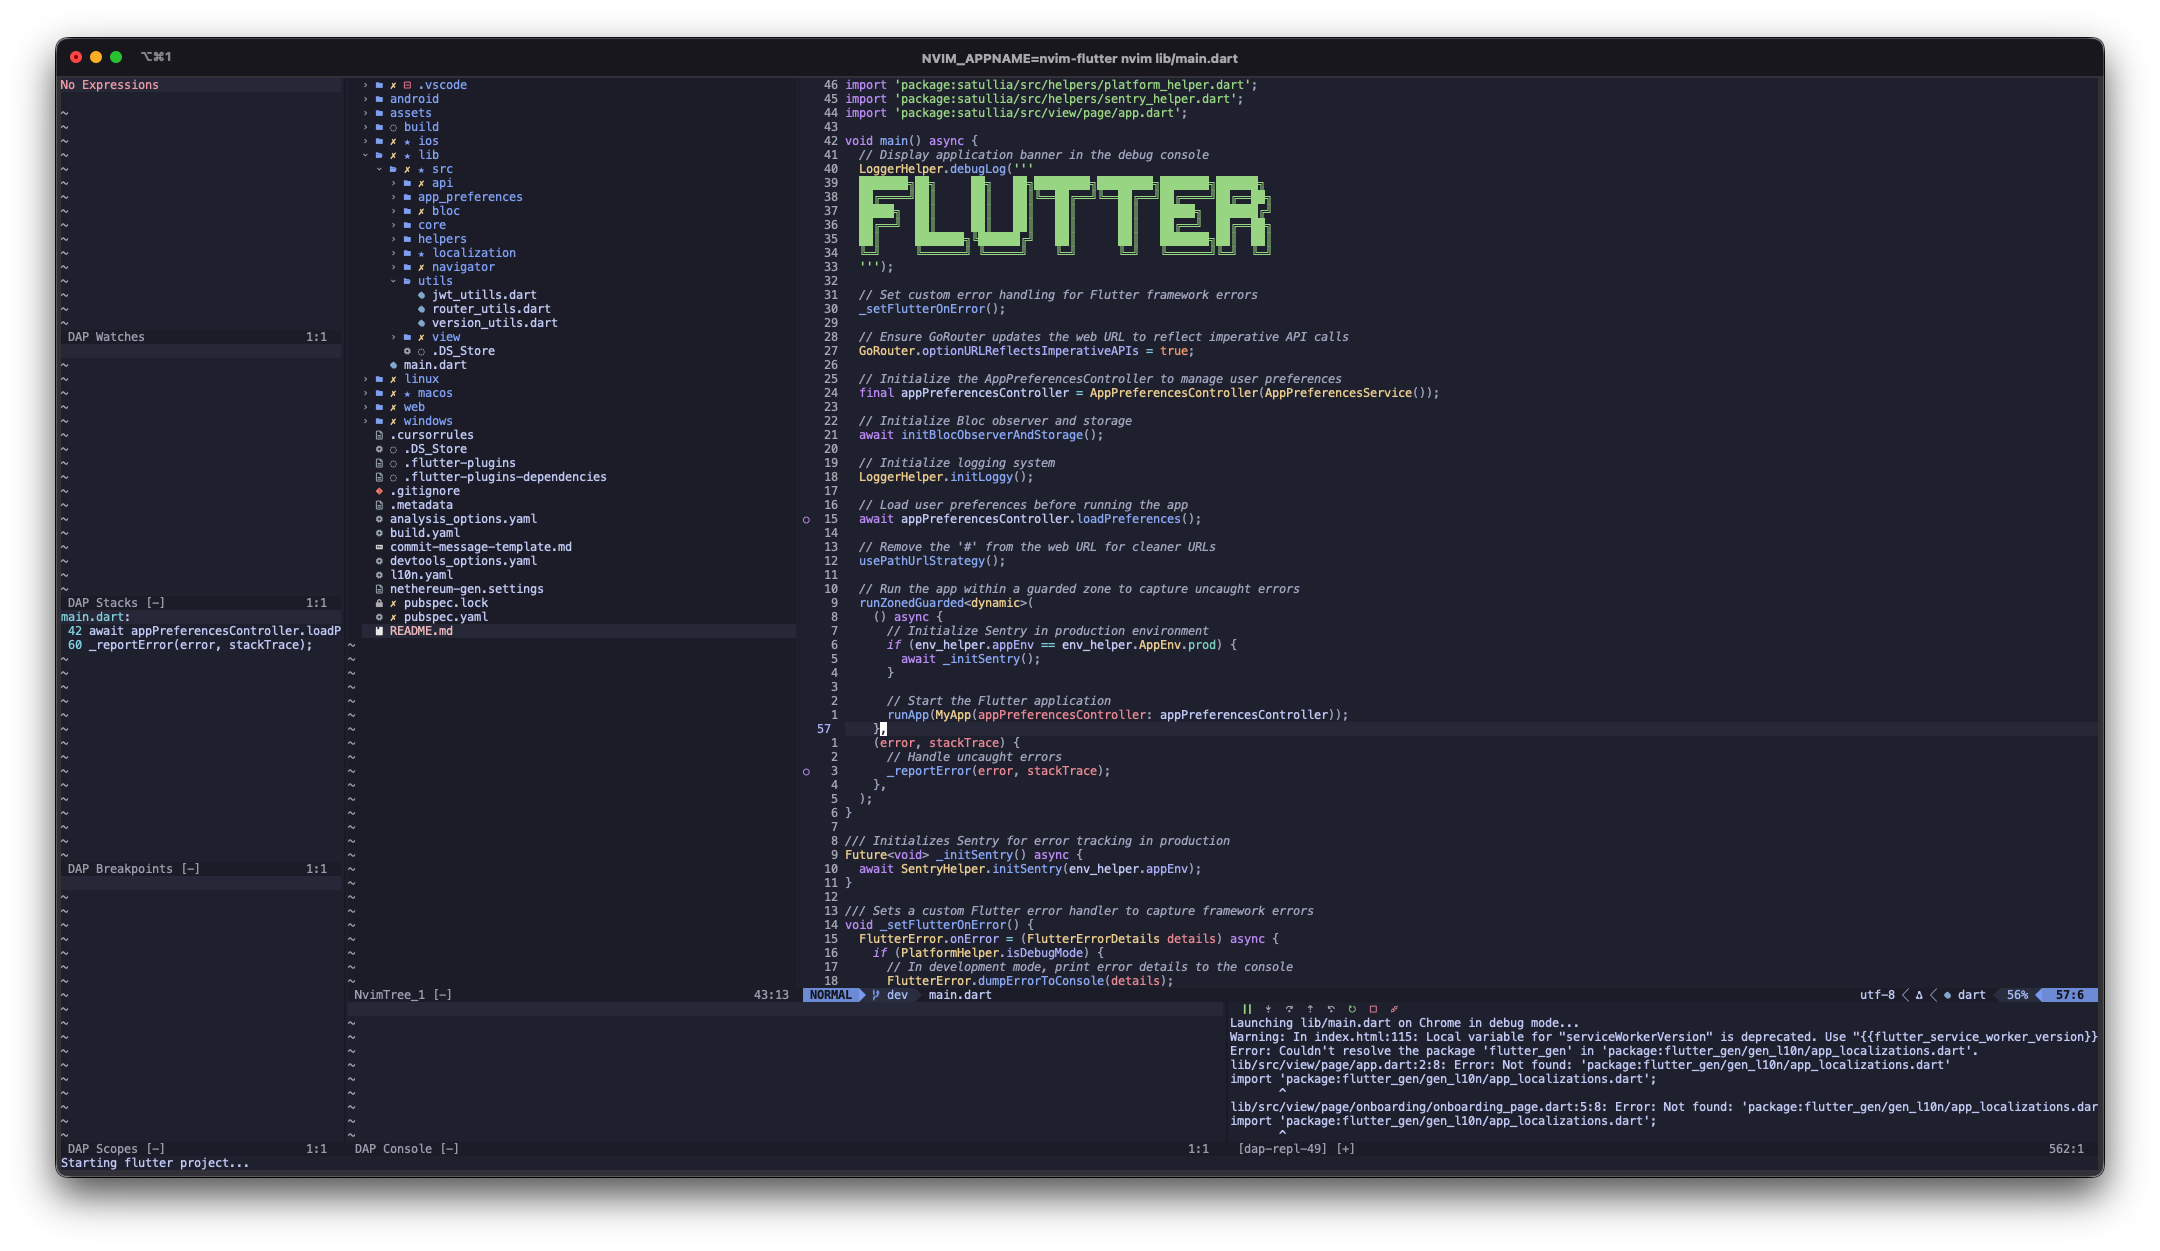
Task: Click the dart file icon for jwt_utills.dart
Action: point(421,295)
